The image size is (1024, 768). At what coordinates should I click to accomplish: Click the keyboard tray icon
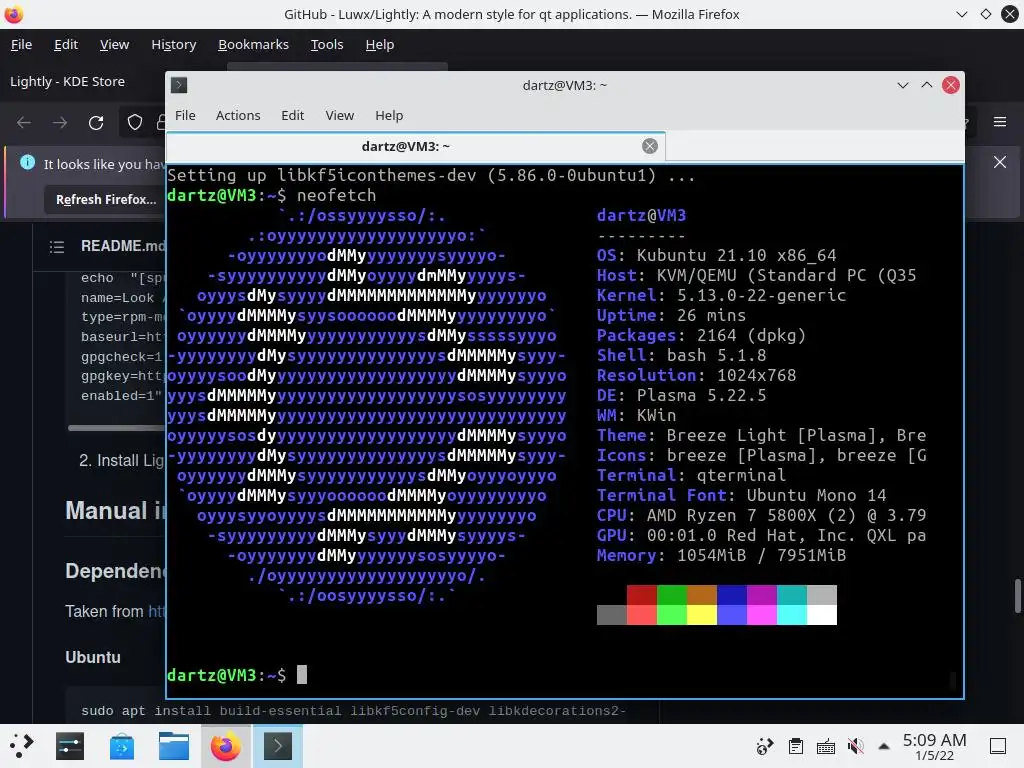coord(825,746)
